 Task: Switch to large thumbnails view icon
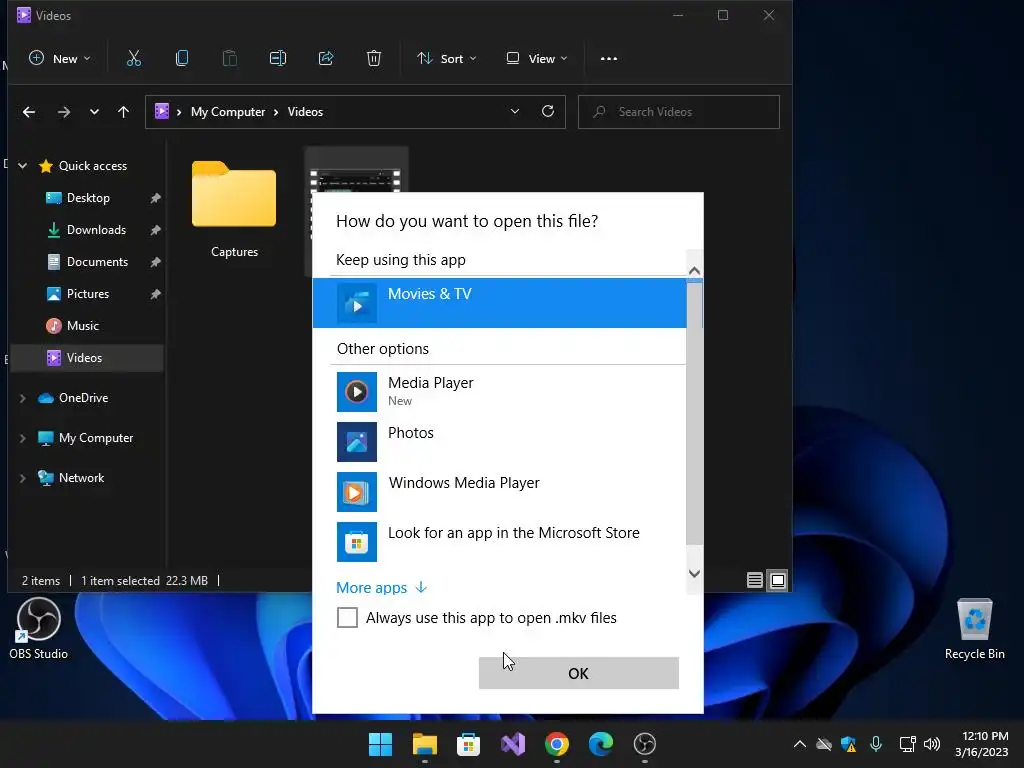click(778, 580)
